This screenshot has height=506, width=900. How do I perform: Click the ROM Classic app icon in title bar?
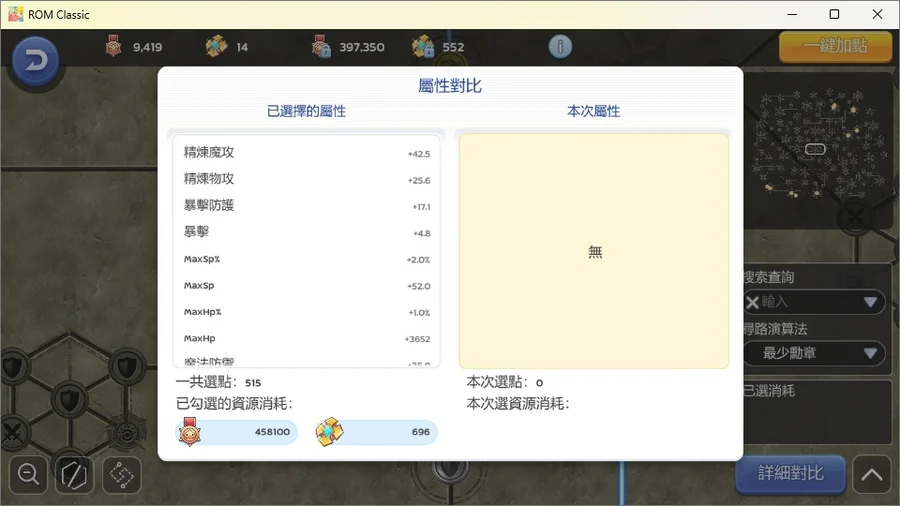(16, 14)
